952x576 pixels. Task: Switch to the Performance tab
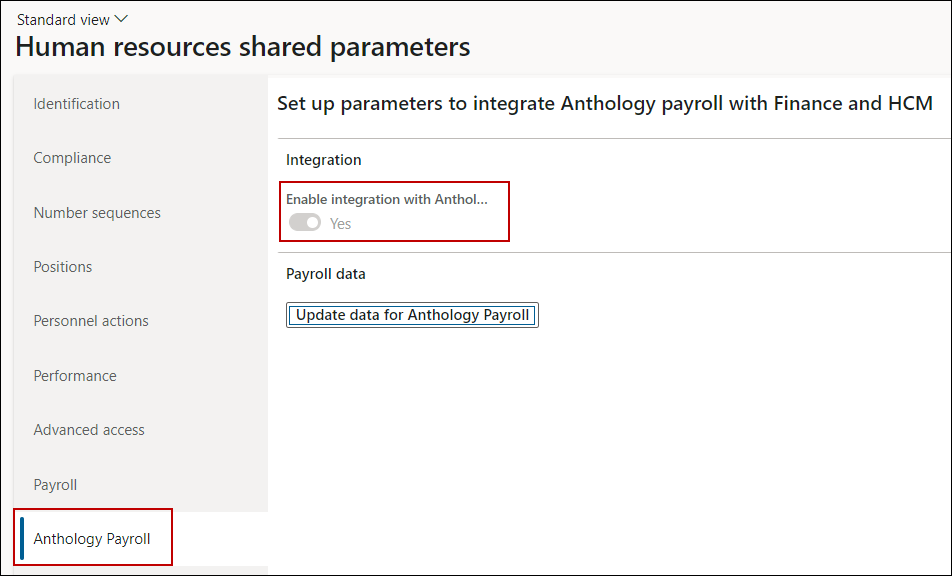(x=75, y=376)
